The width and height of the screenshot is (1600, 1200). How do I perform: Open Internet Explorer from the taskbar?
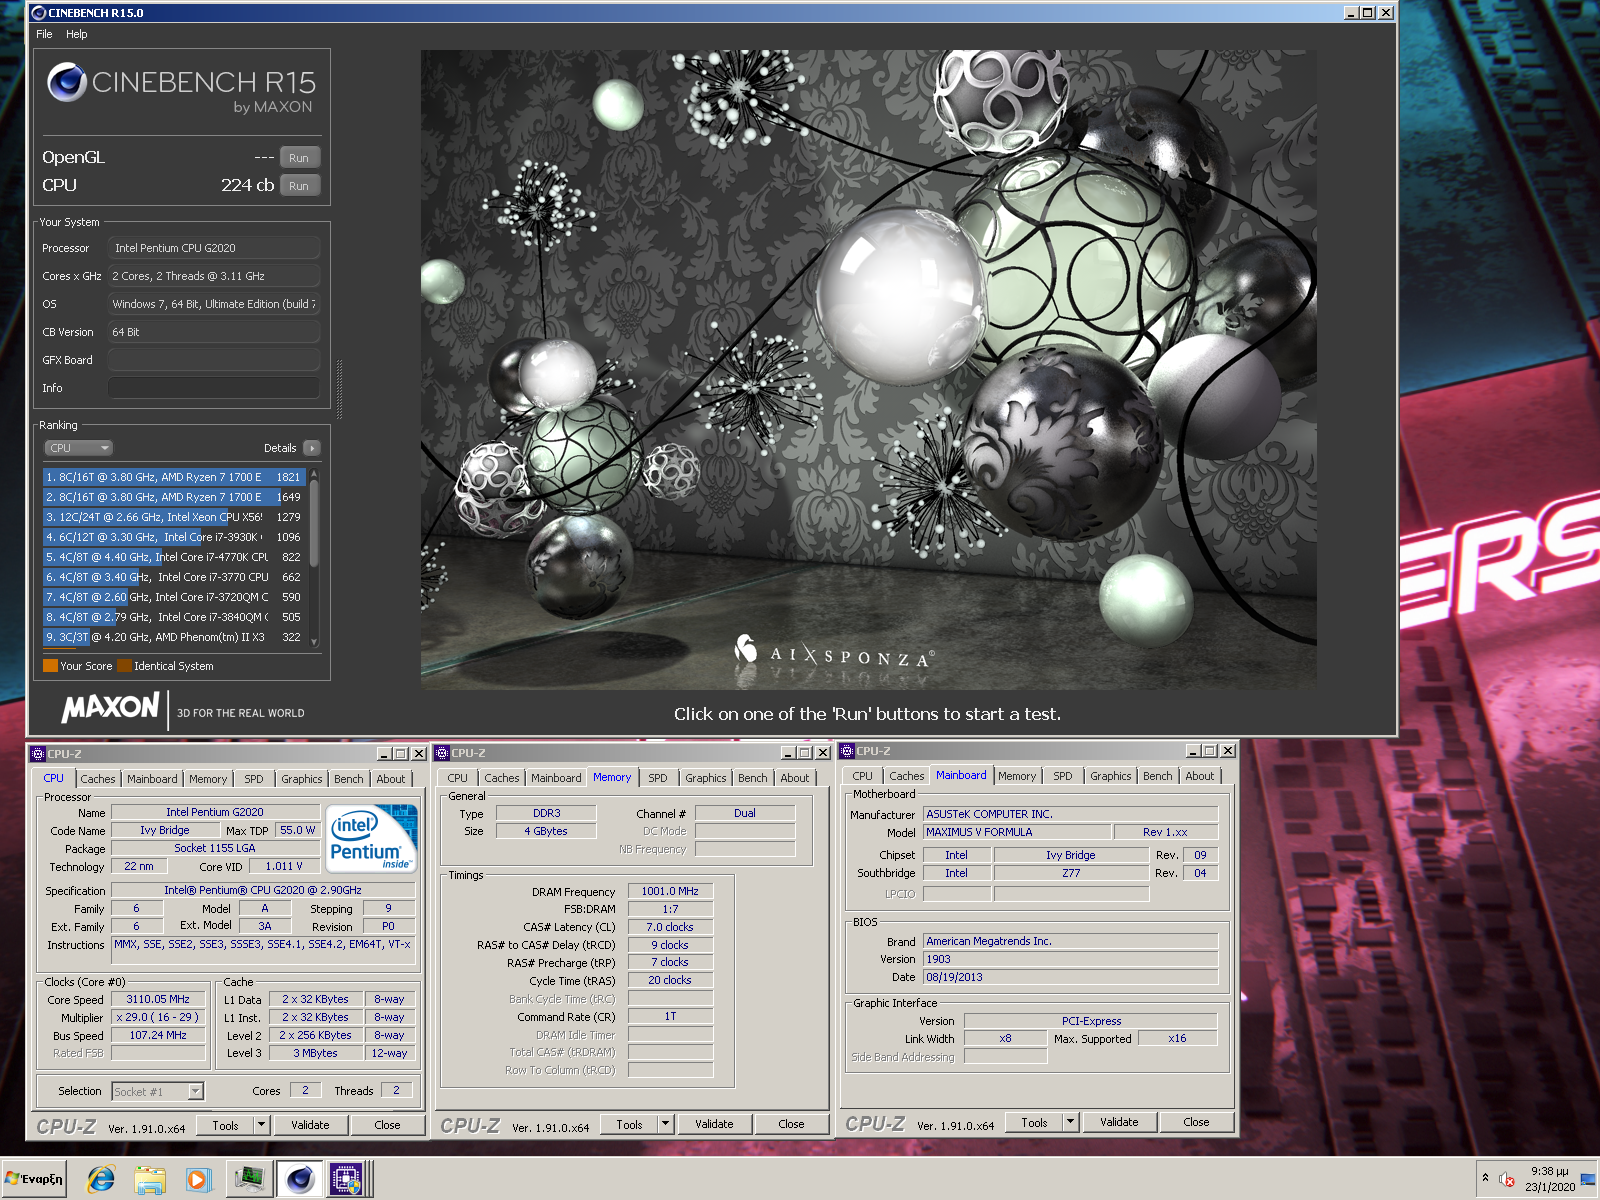click(101, 1179)
